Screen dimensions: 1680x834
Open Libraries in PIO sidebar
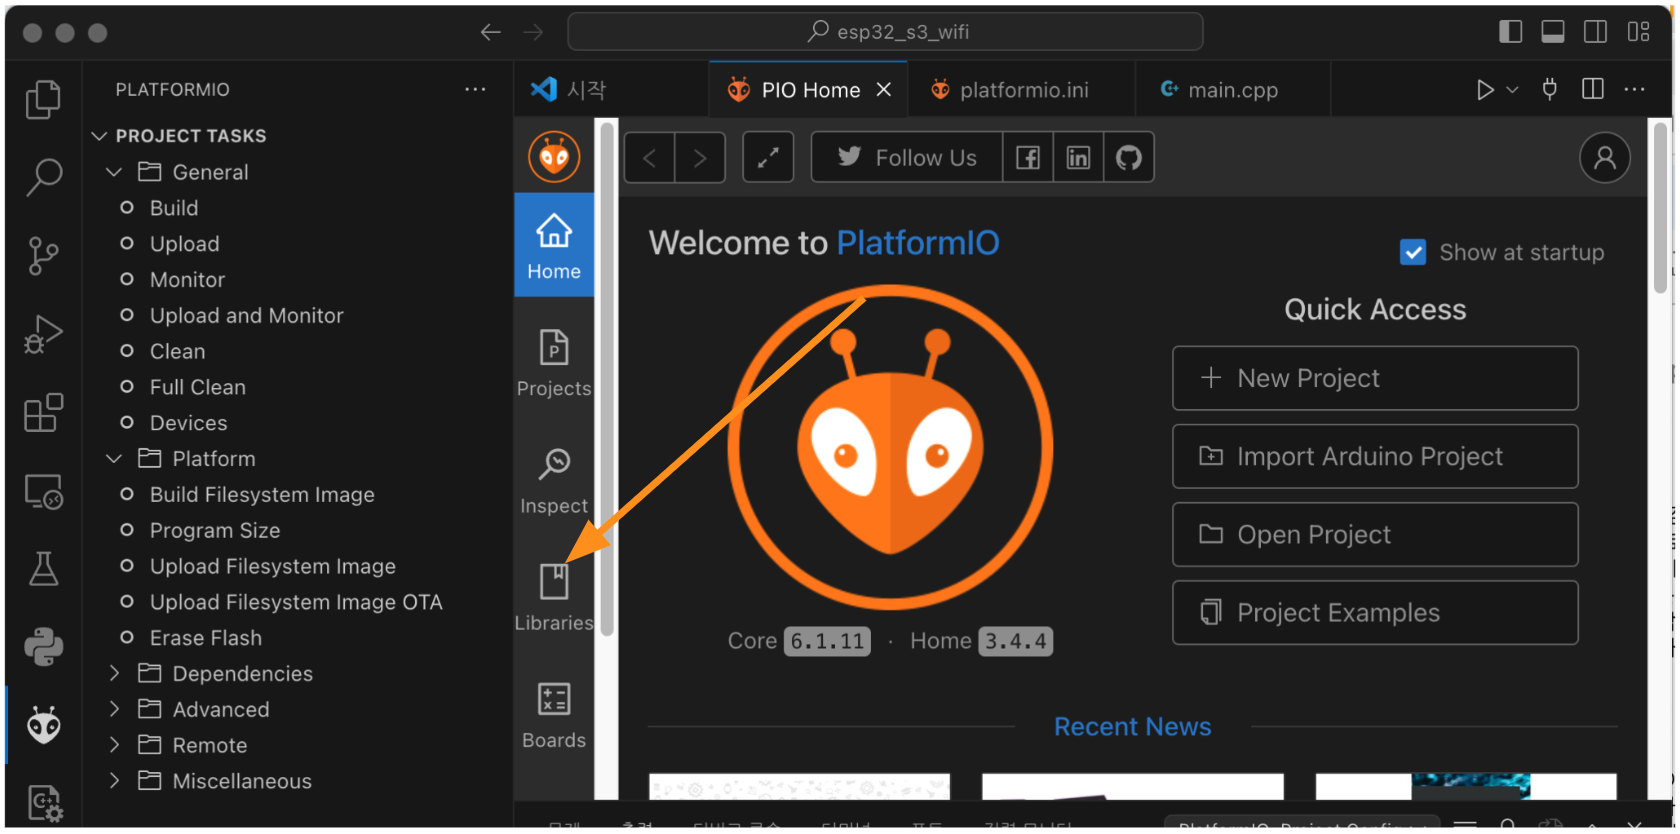point(554,597)
